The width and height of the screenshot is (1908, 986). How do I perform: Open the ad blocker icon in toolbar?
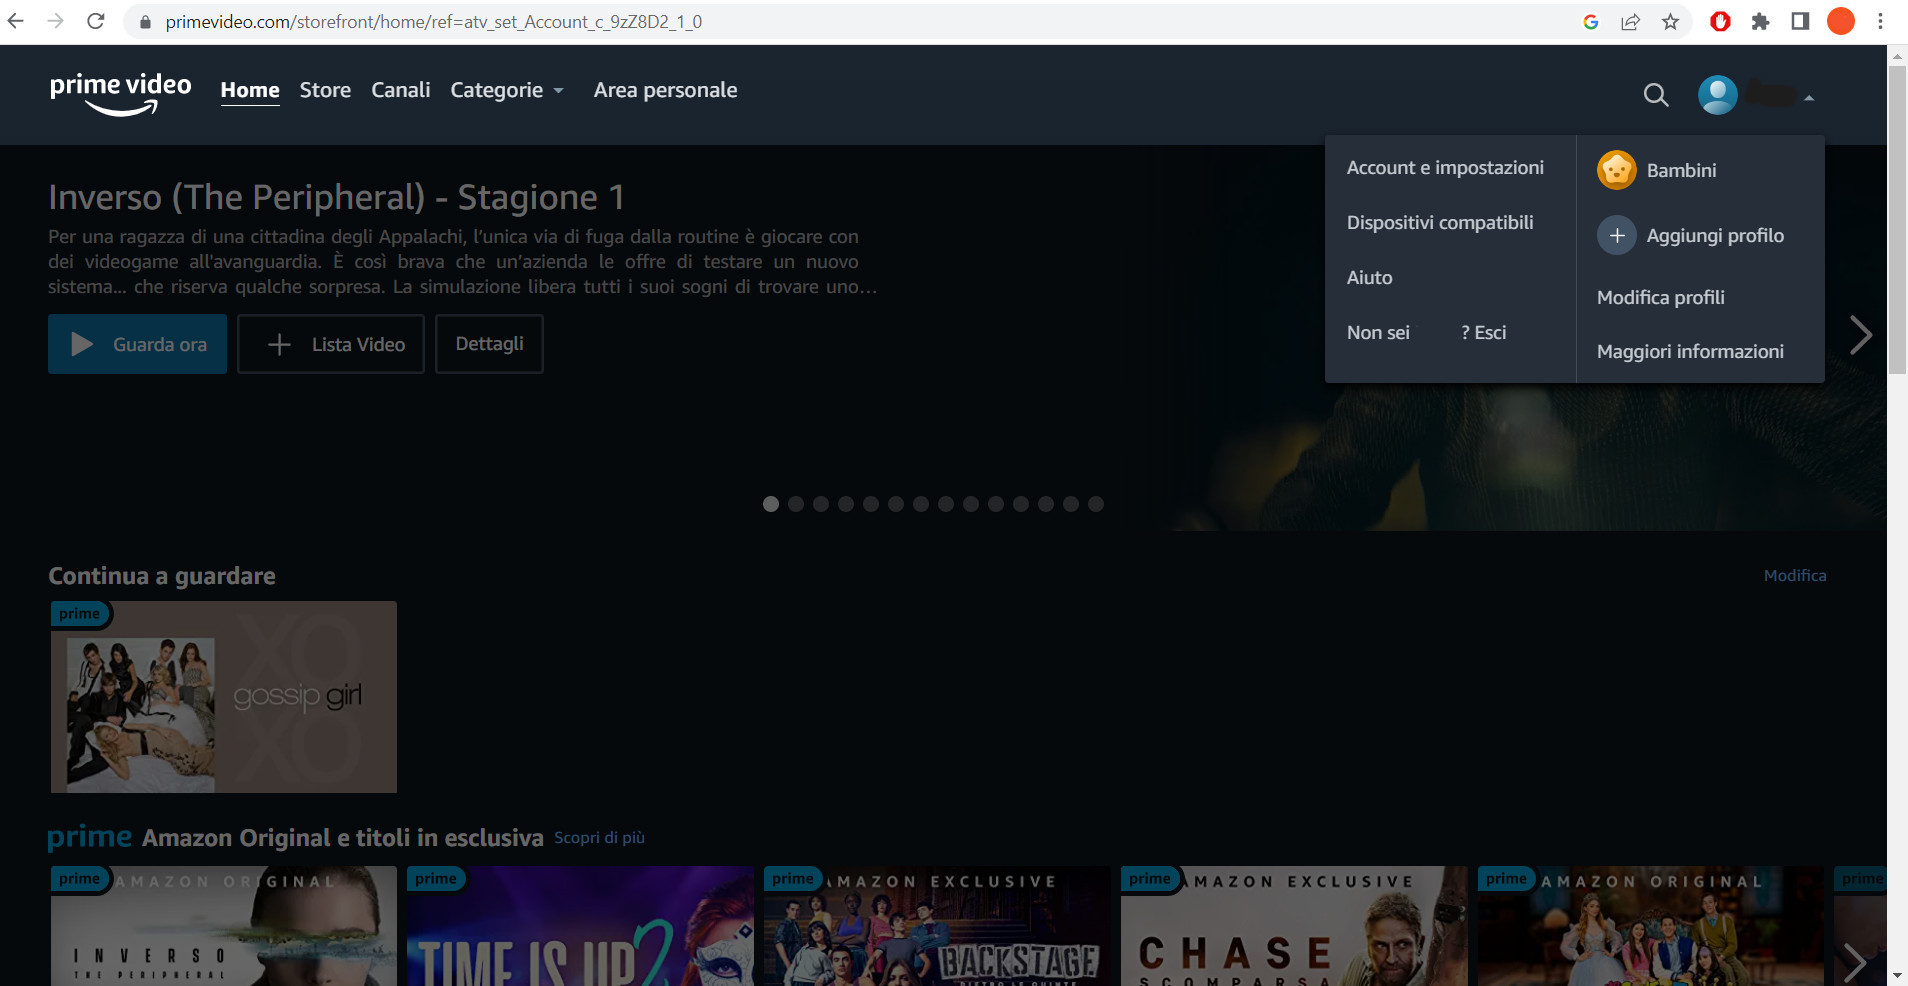click(x=1722, y=21)
